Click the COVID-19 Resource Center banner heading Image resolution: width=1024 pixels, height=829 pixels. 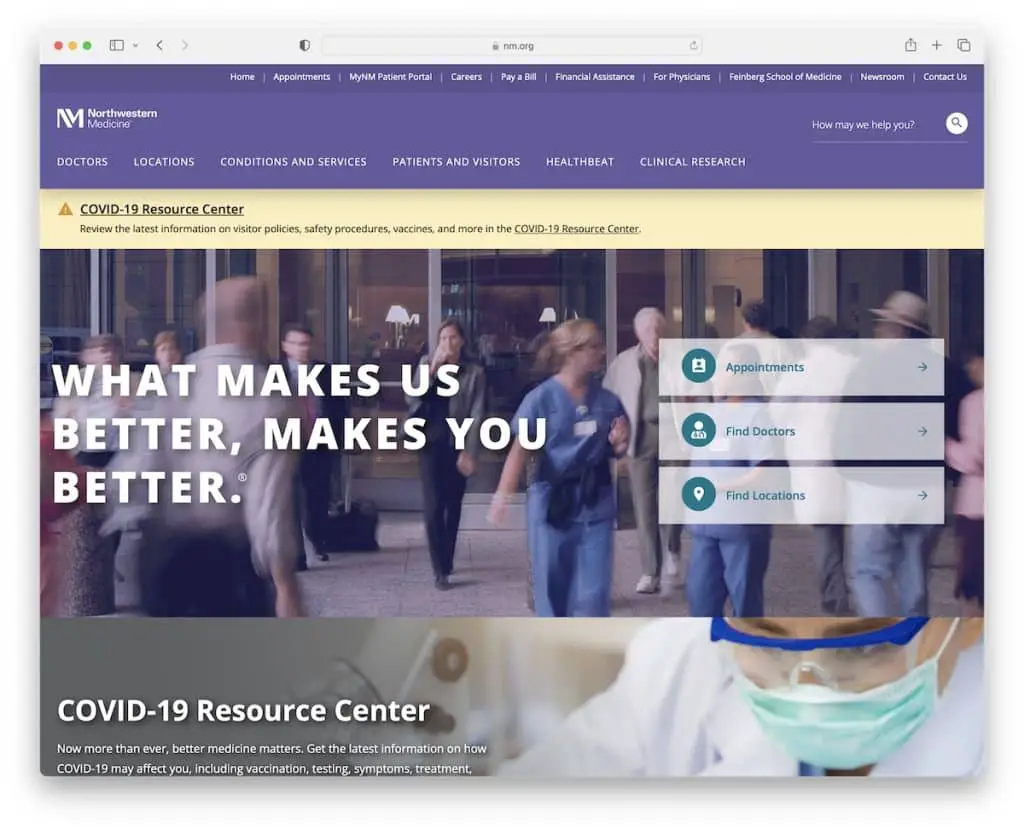[162, 209]
